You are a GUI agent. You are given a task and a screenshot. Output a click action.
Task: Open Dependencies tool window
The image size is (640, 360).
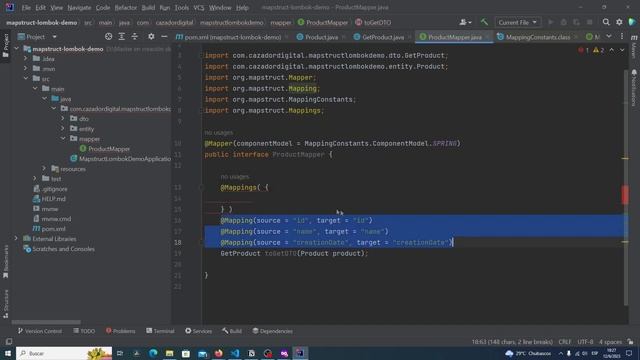coord(272,331)
